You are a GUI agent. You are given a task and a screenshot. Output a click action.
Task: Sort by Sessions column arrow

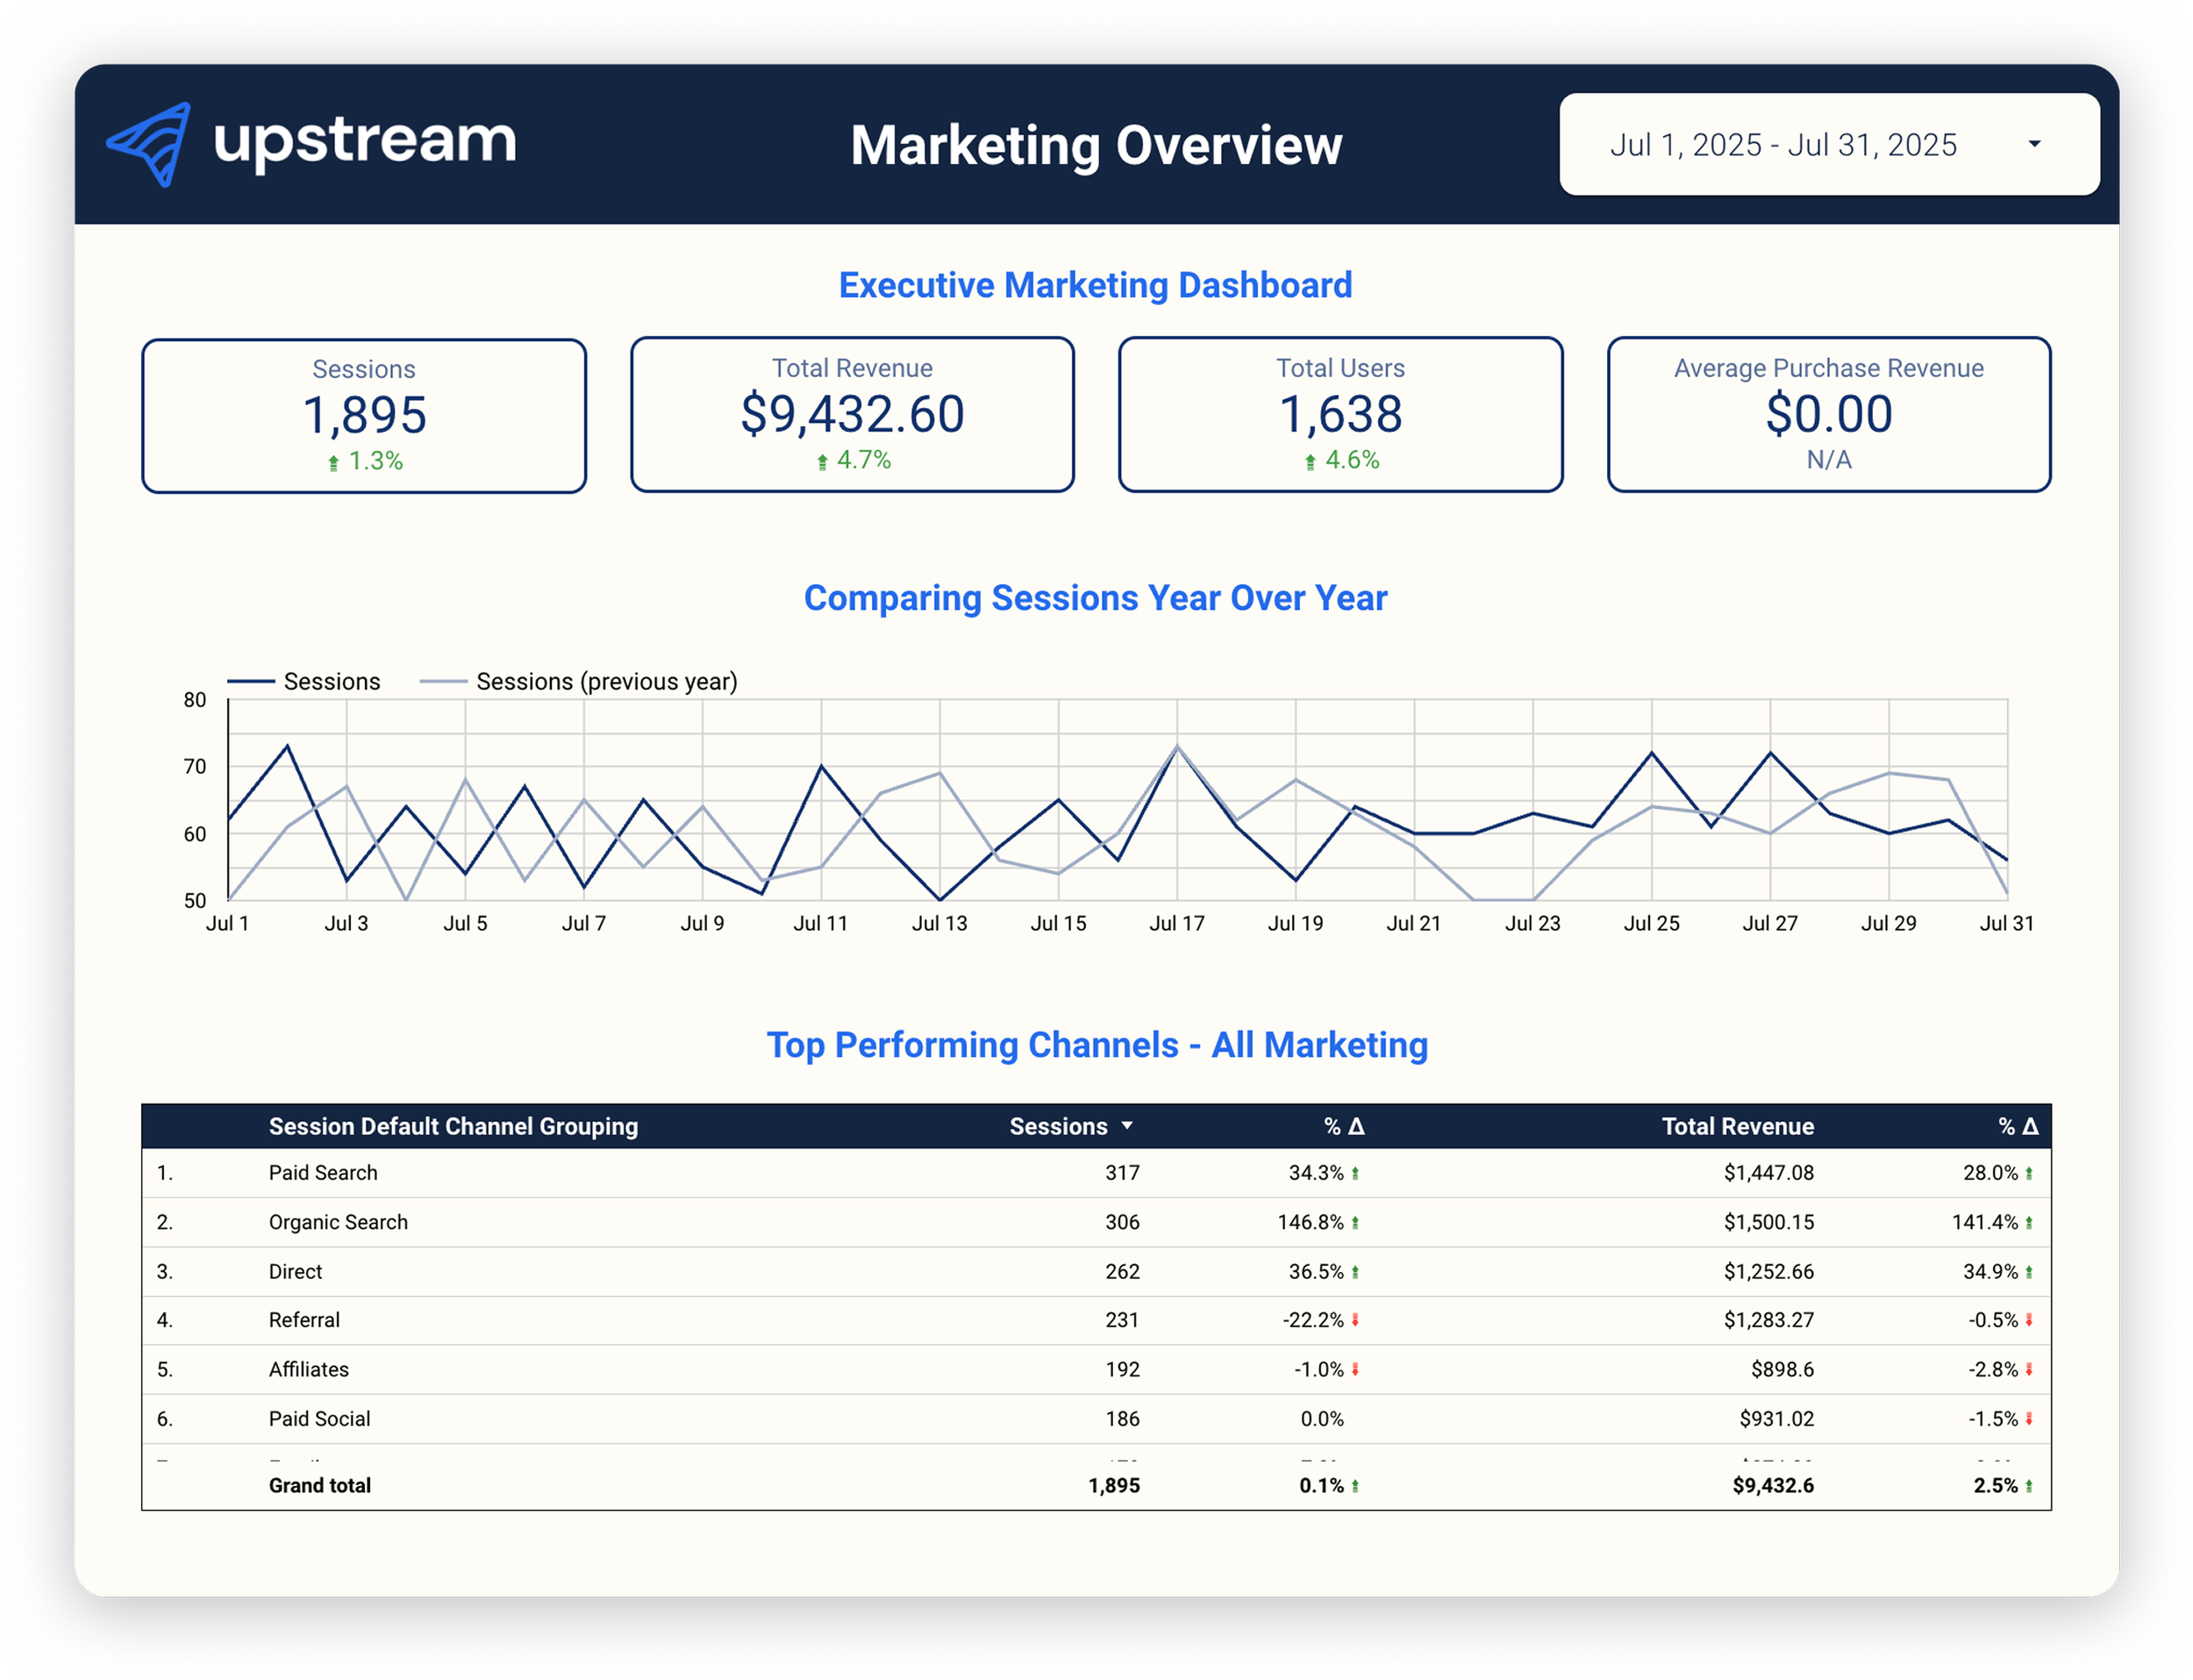tap(1127, 1126)
